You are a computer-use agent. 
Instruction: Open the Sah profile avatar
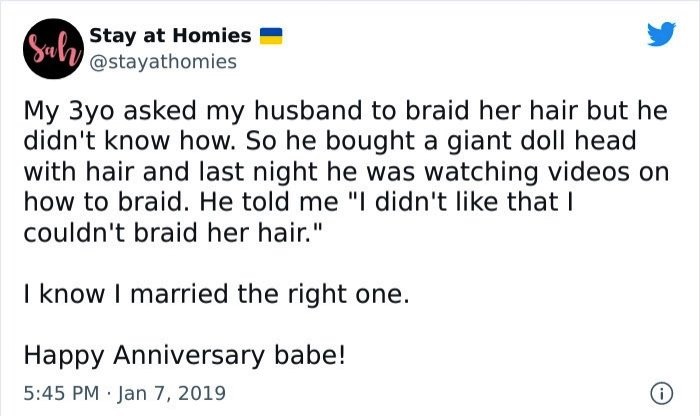(54, 49)
